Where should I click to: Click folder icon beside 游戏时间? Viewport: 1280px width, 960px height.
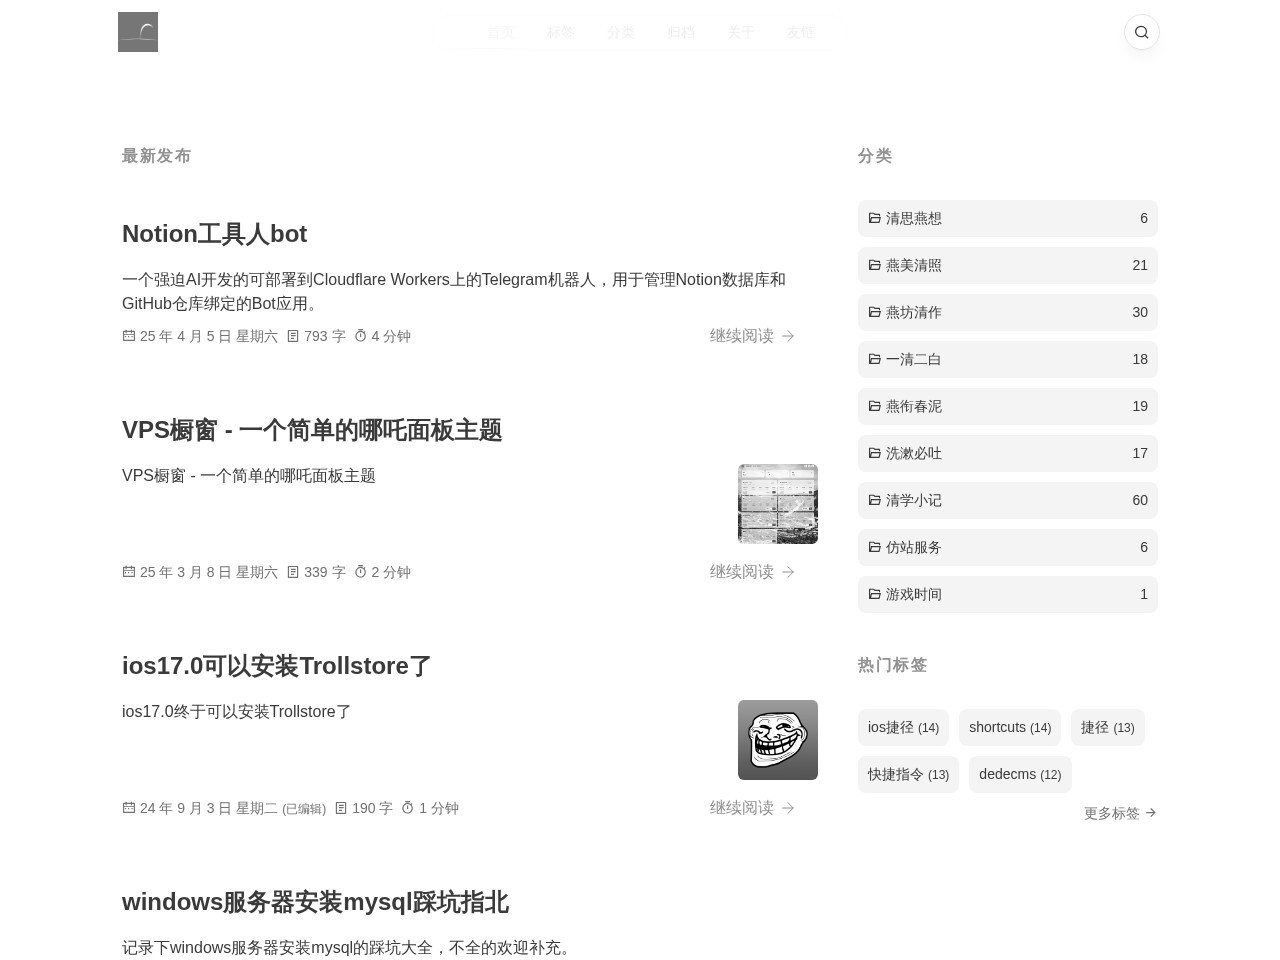tap(875, 594)
